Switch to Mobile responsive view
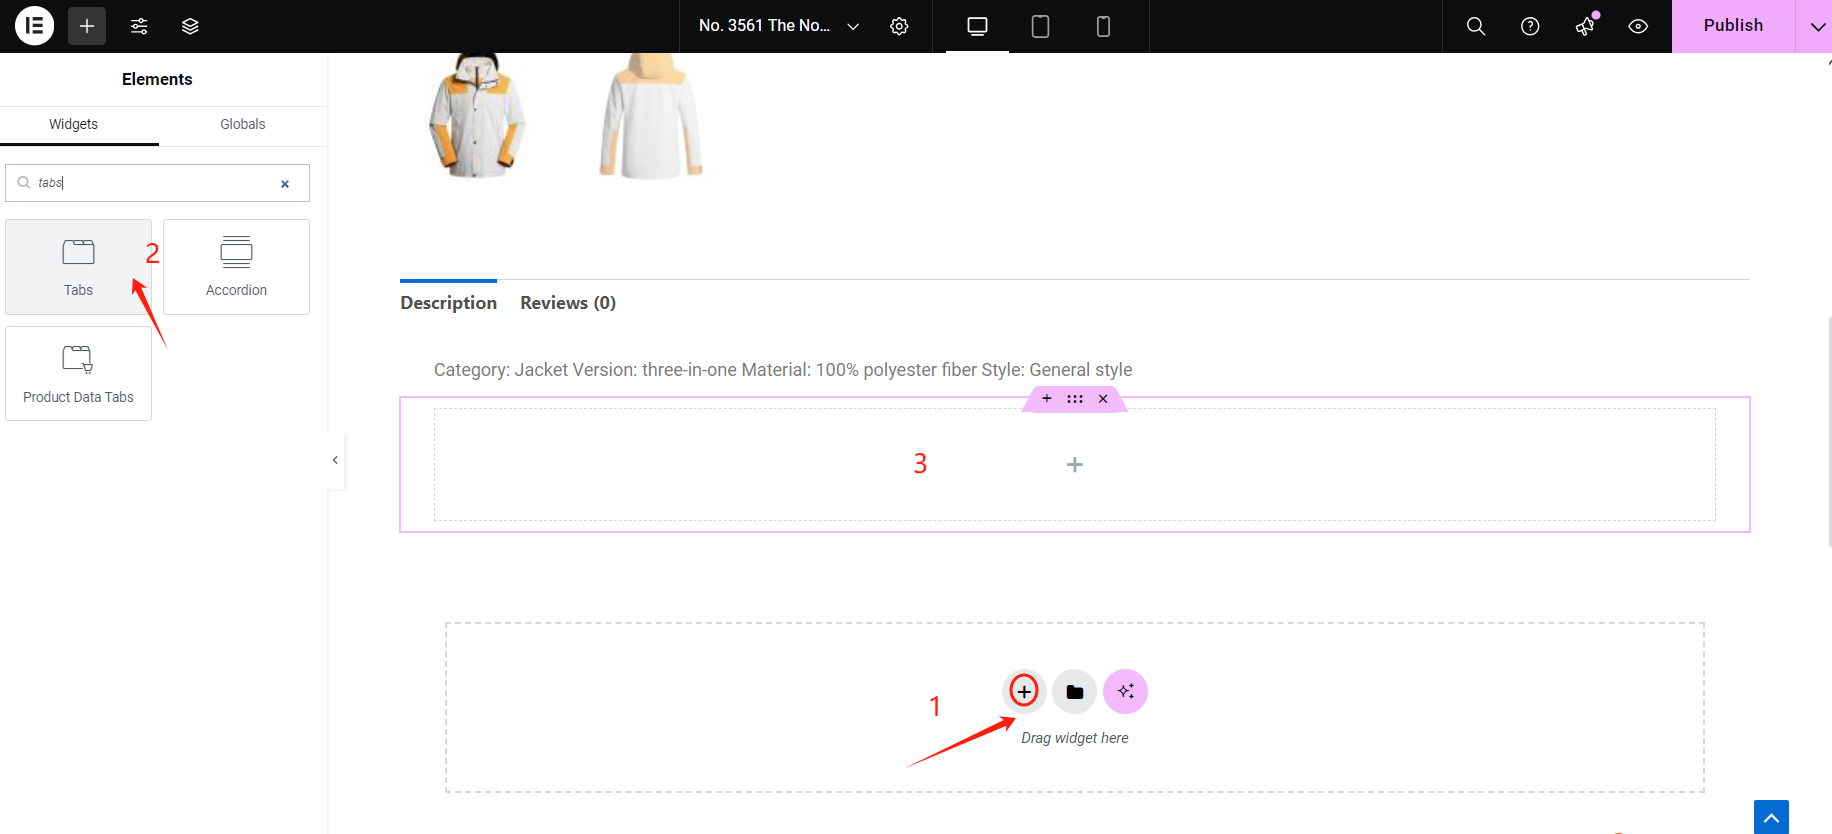This screenshot has height=834, width=1832. click(x=1103, y=26)
